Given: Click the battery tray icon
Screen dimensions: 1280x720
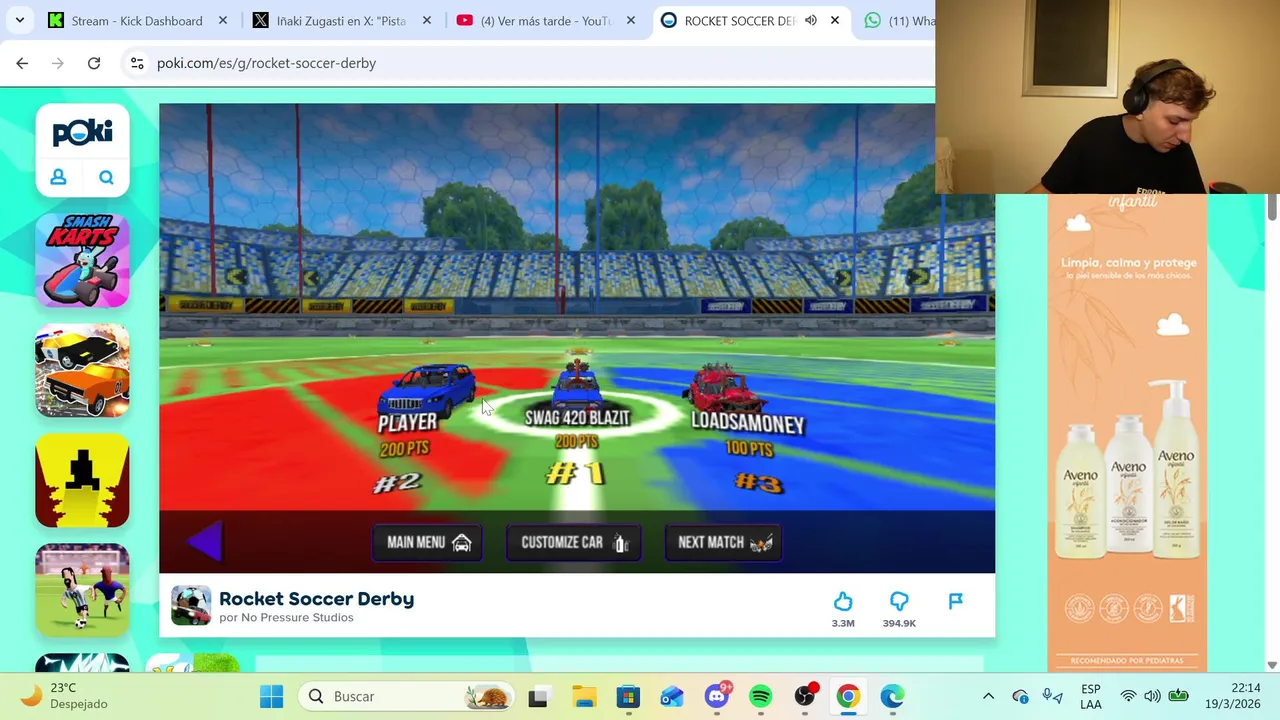Looking at the screenshot, I should (x=1179, y=696).
